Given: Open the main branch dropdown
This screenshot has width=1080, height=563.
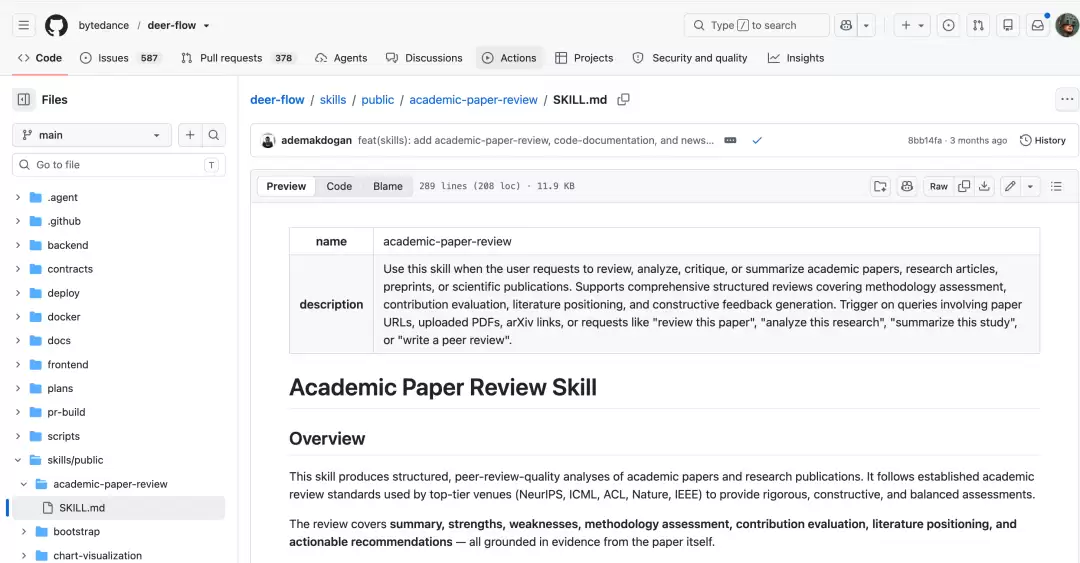Looking at the screenshot, I should pos(91,135).
